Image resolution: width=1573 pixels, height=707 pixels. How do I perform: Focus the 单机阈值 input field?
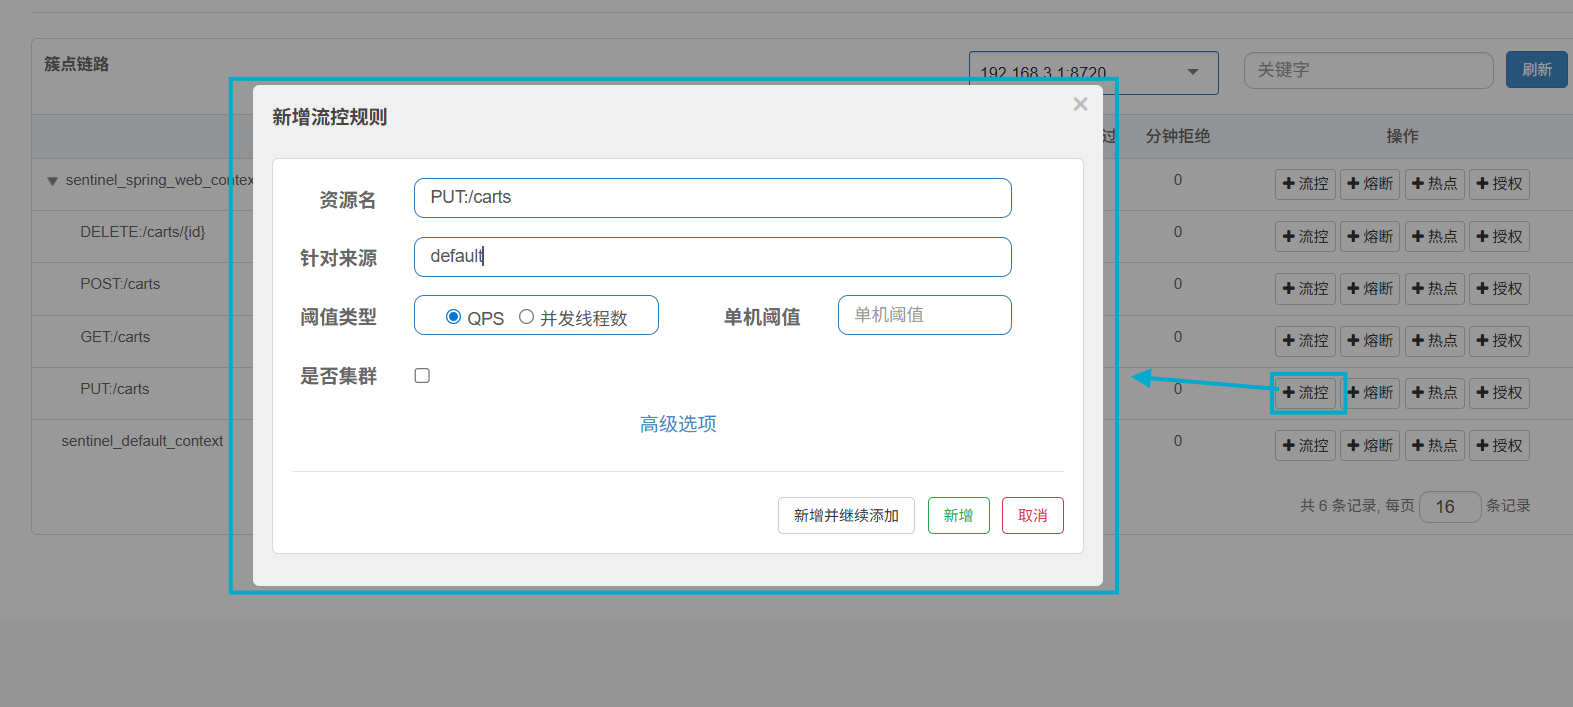coord(924,315)
